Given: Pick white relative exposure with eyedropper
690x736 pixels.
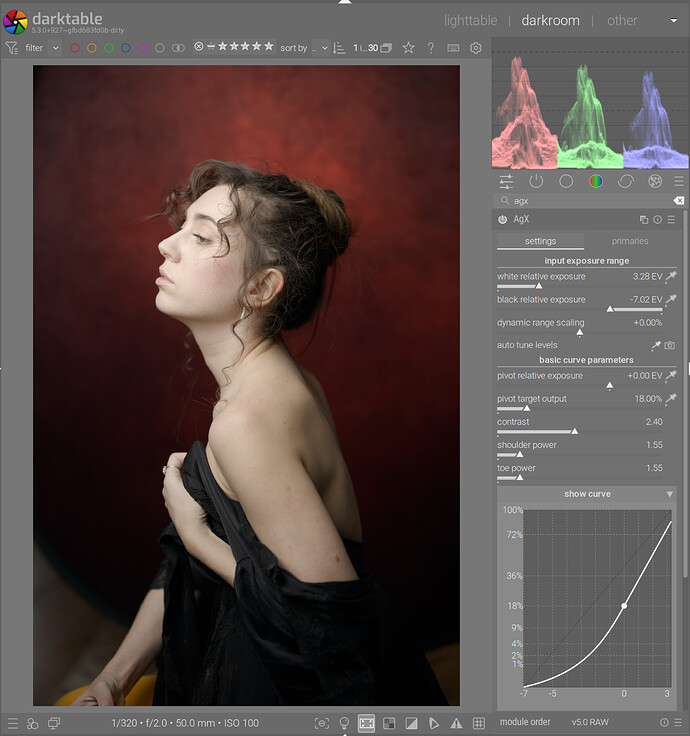Looking at the screenshot, I should coord(671,276).
